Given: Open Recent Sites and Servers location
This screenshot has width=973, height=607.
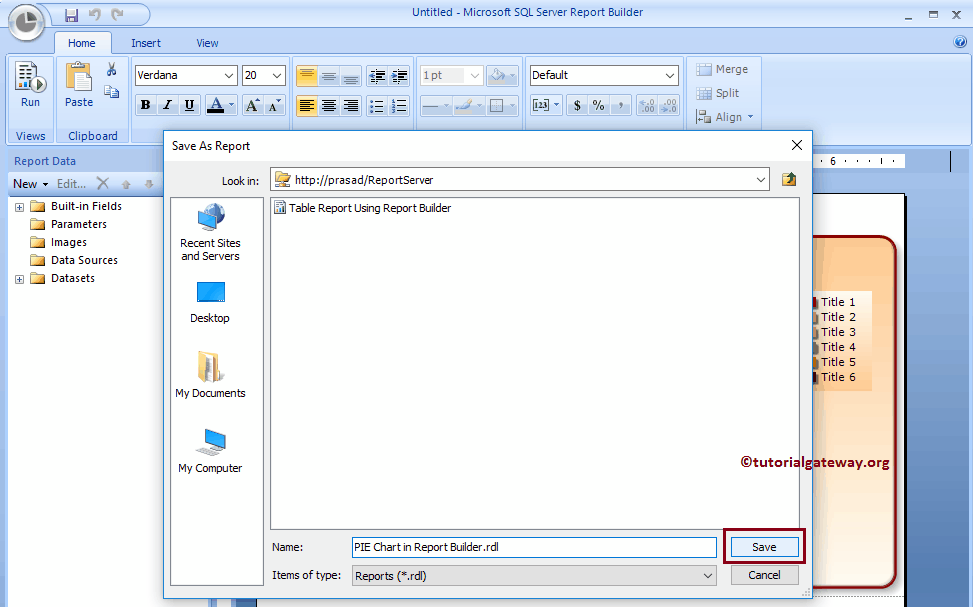Looking at the screenshot, I should pos(210,233).
